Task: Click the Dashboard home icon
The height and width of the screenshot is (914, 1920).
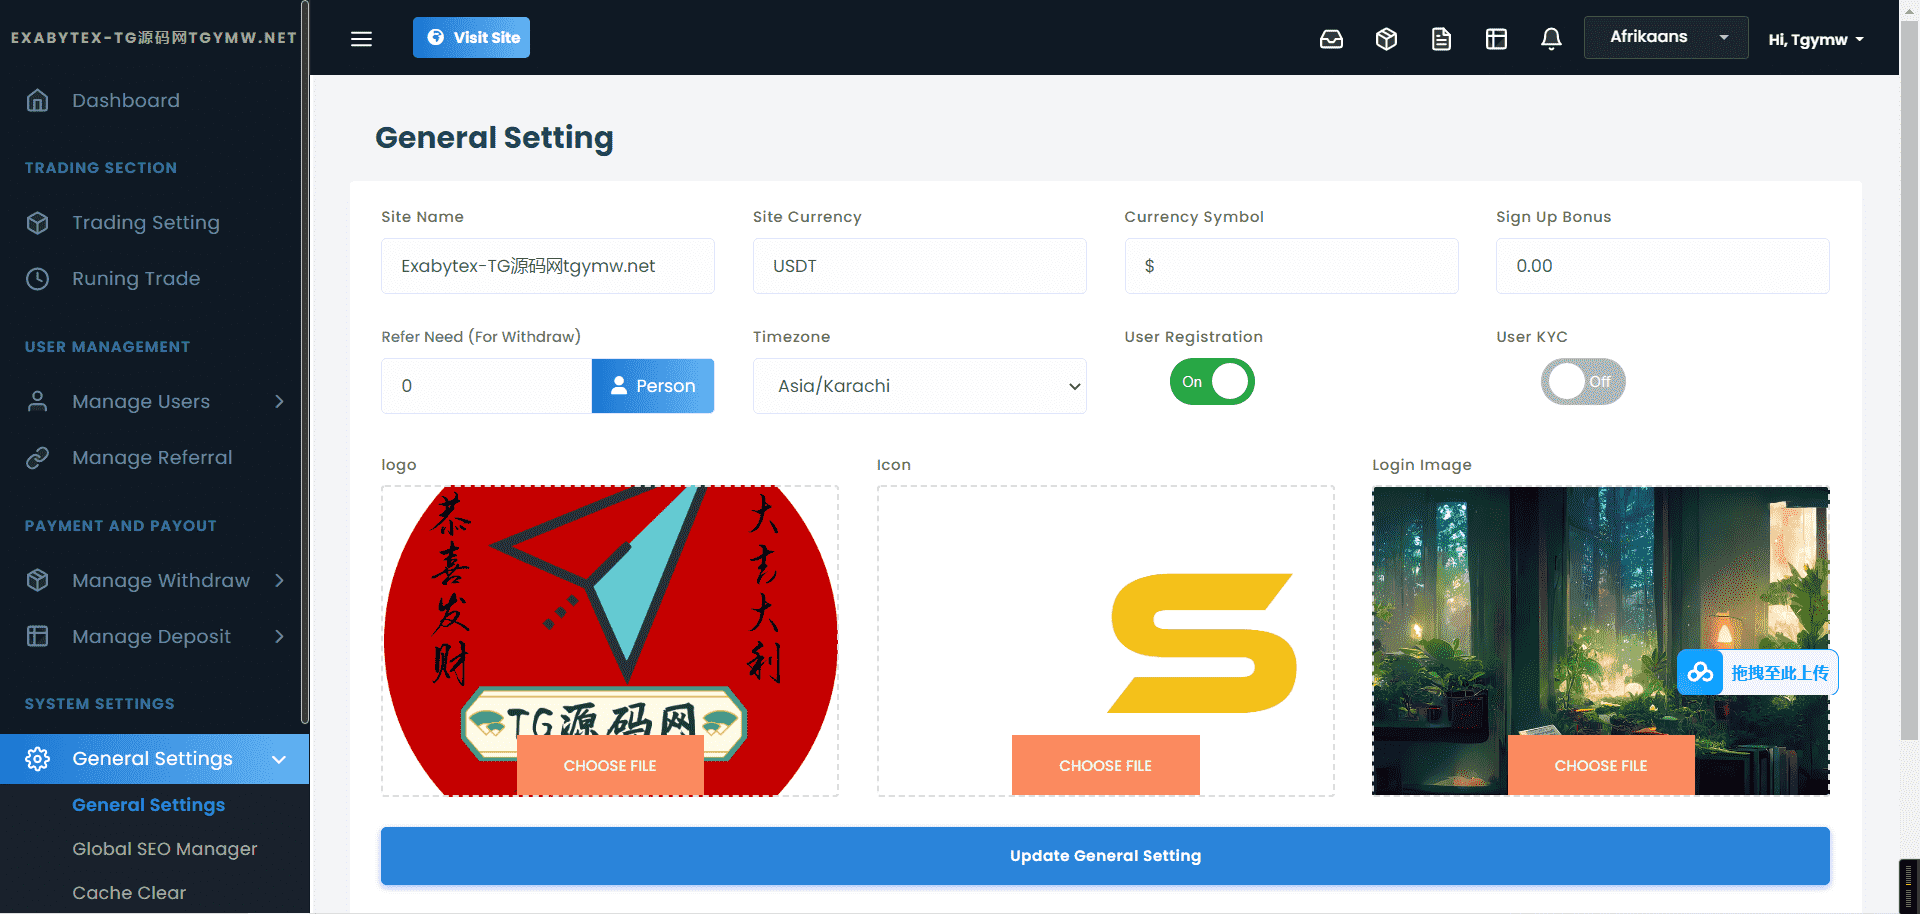Action: click(x=37, y=101)
